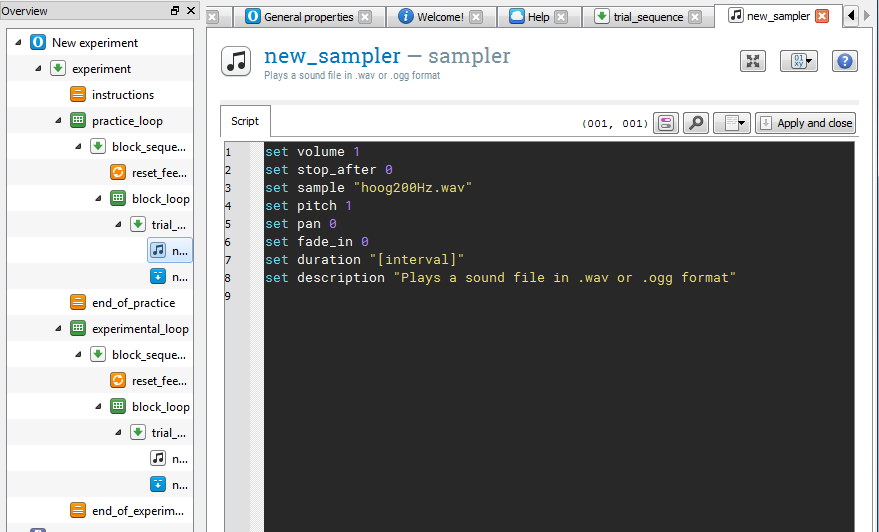Collapse block_loop under practice_loop
Screen dimensions: 879x532
pyautogui.click(x=98, y=198)
